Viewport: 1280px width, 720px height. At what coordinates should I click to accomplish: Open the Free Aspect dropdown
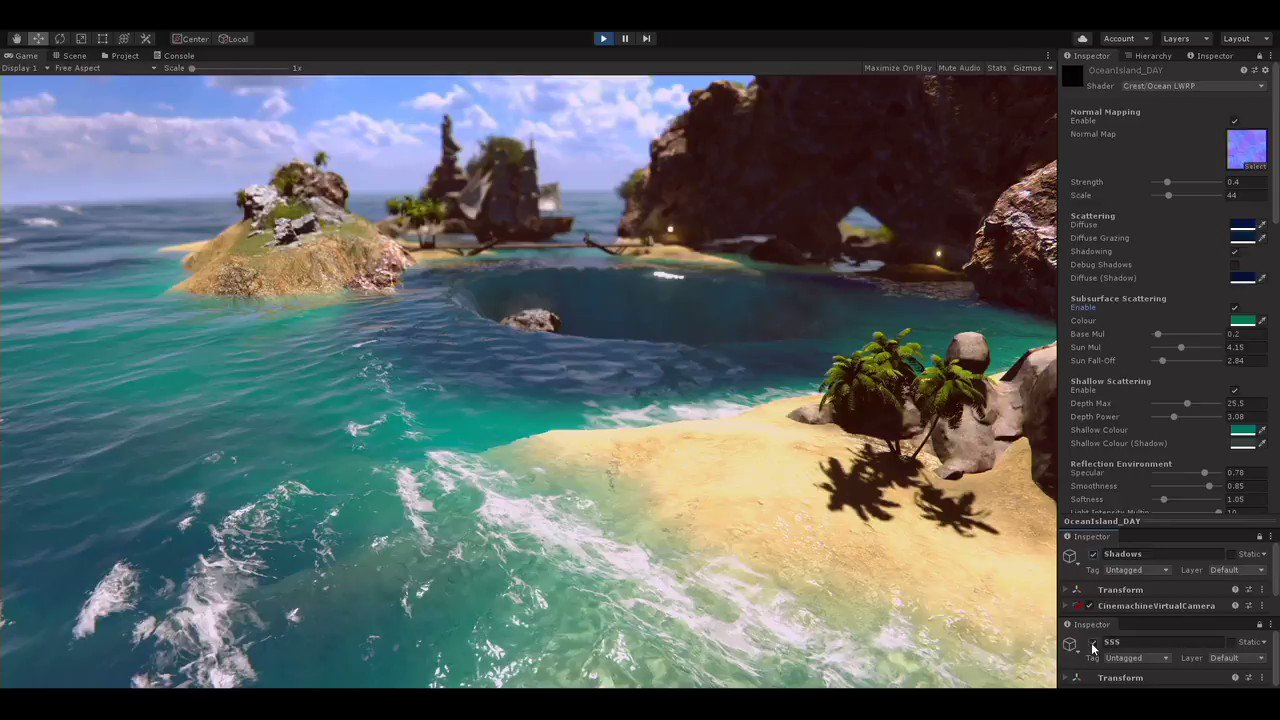(106, 68)
